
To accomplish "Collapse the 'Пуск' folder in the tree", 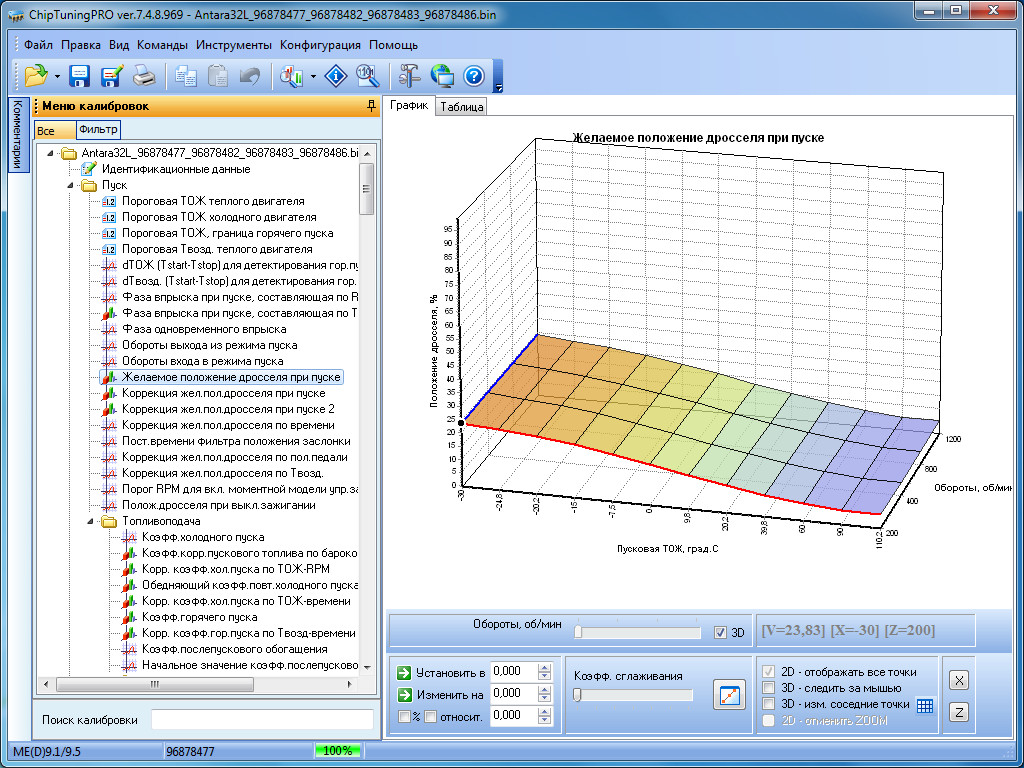I will (72, 185).
